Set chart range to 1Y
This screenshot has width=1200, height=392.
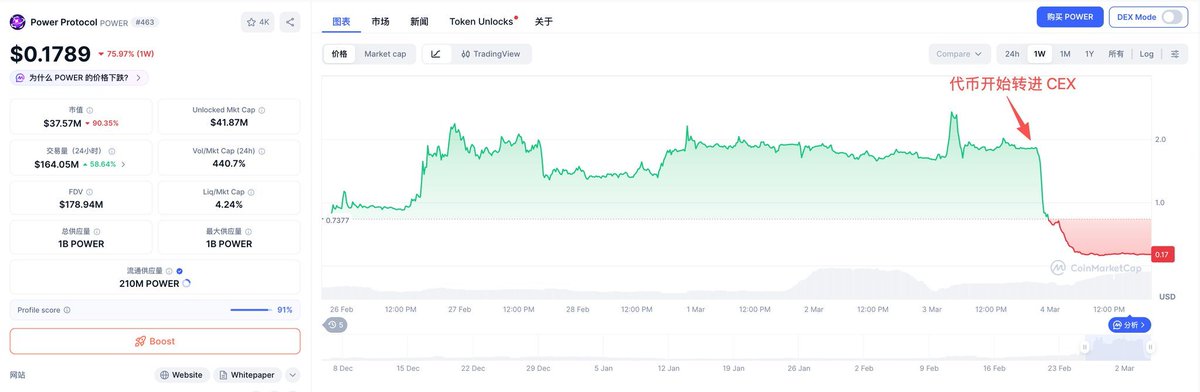[x=1089, y=54]
